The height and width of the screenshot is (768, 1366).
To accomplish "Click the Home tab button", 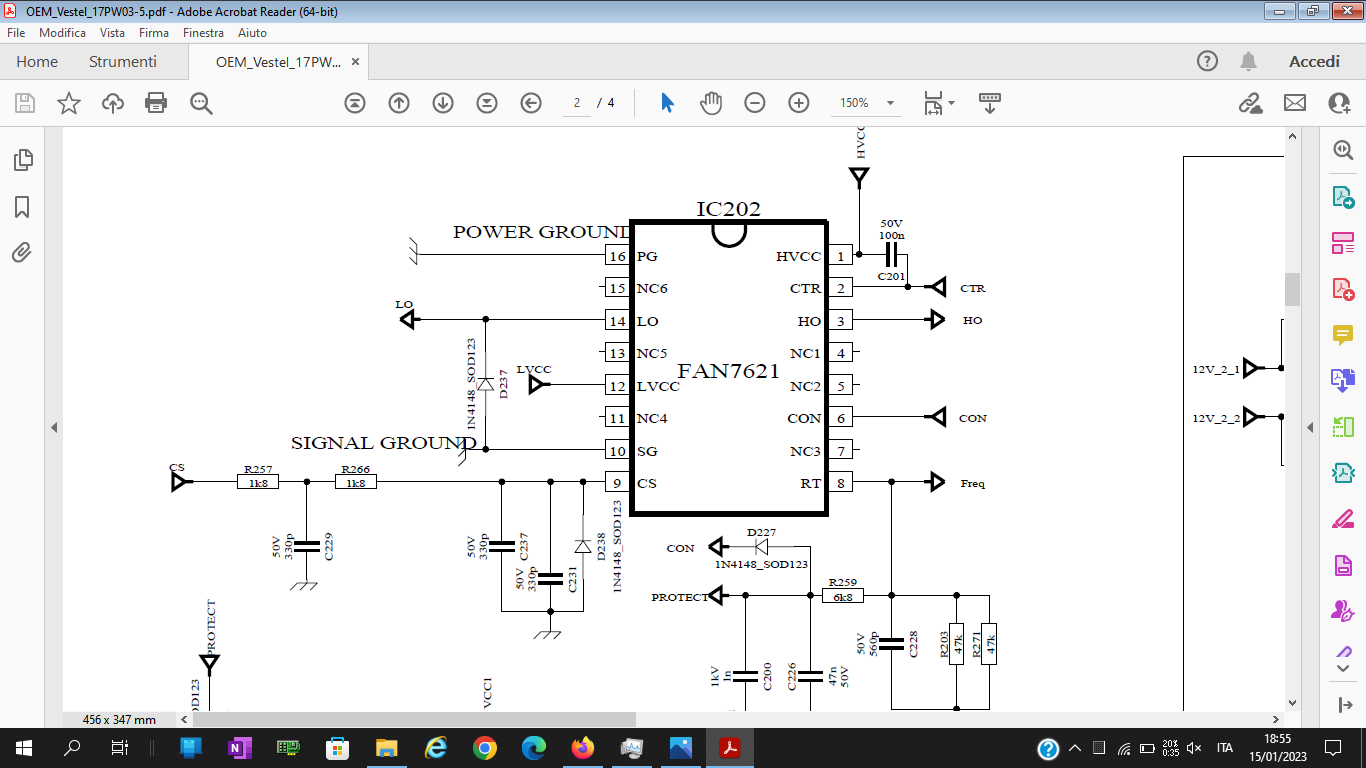I will [x=37, y=62].
